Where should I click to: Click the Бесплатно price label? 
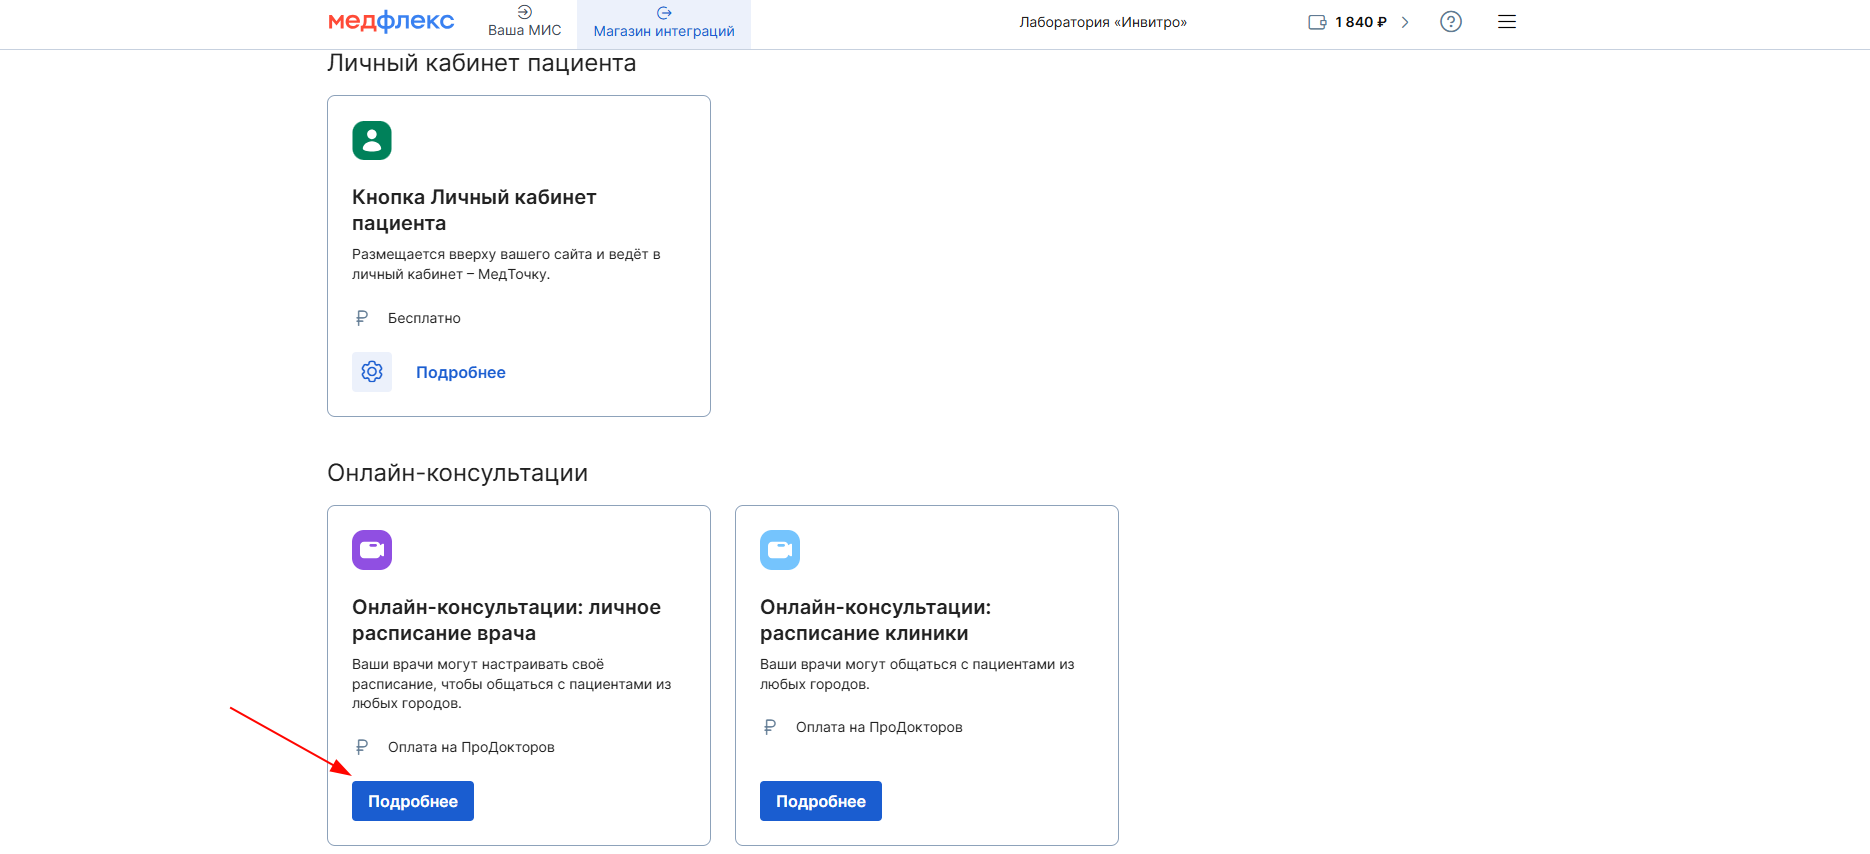tap(424, 318)
